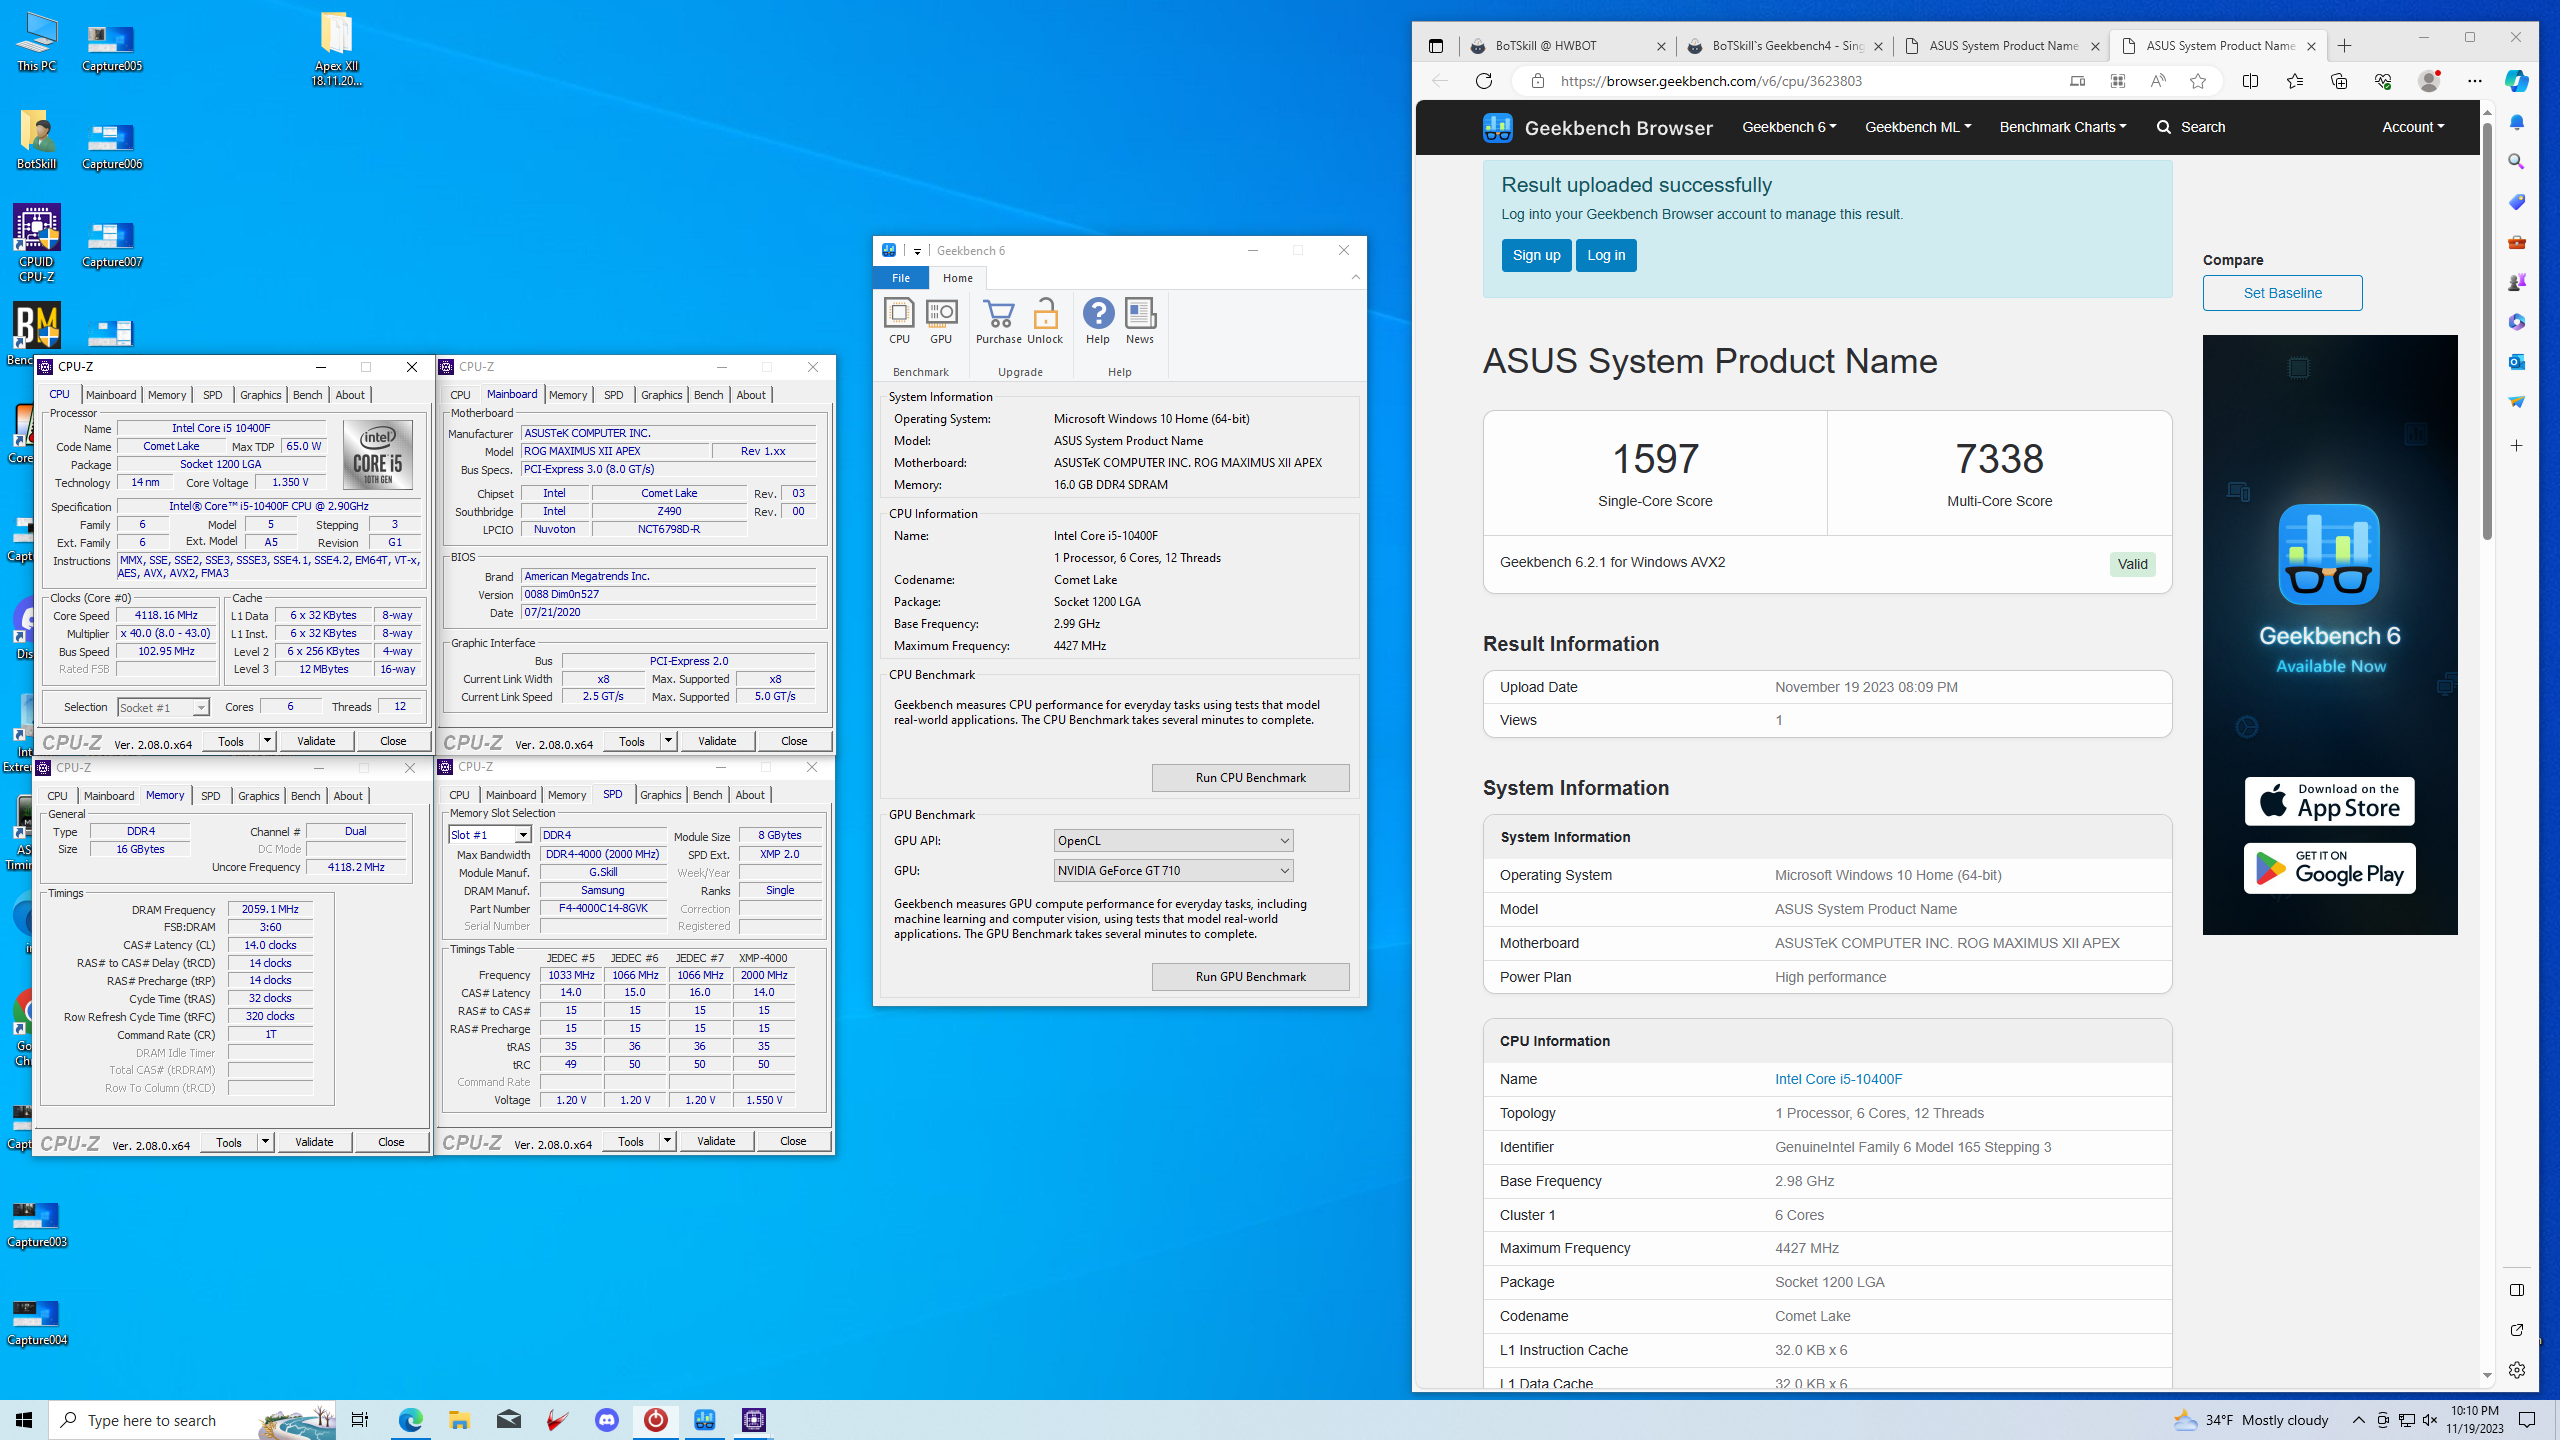The image size is (2560, 1440).
Task: Open File Explorer from the taskbar
Action: [x=459, y=1420]
